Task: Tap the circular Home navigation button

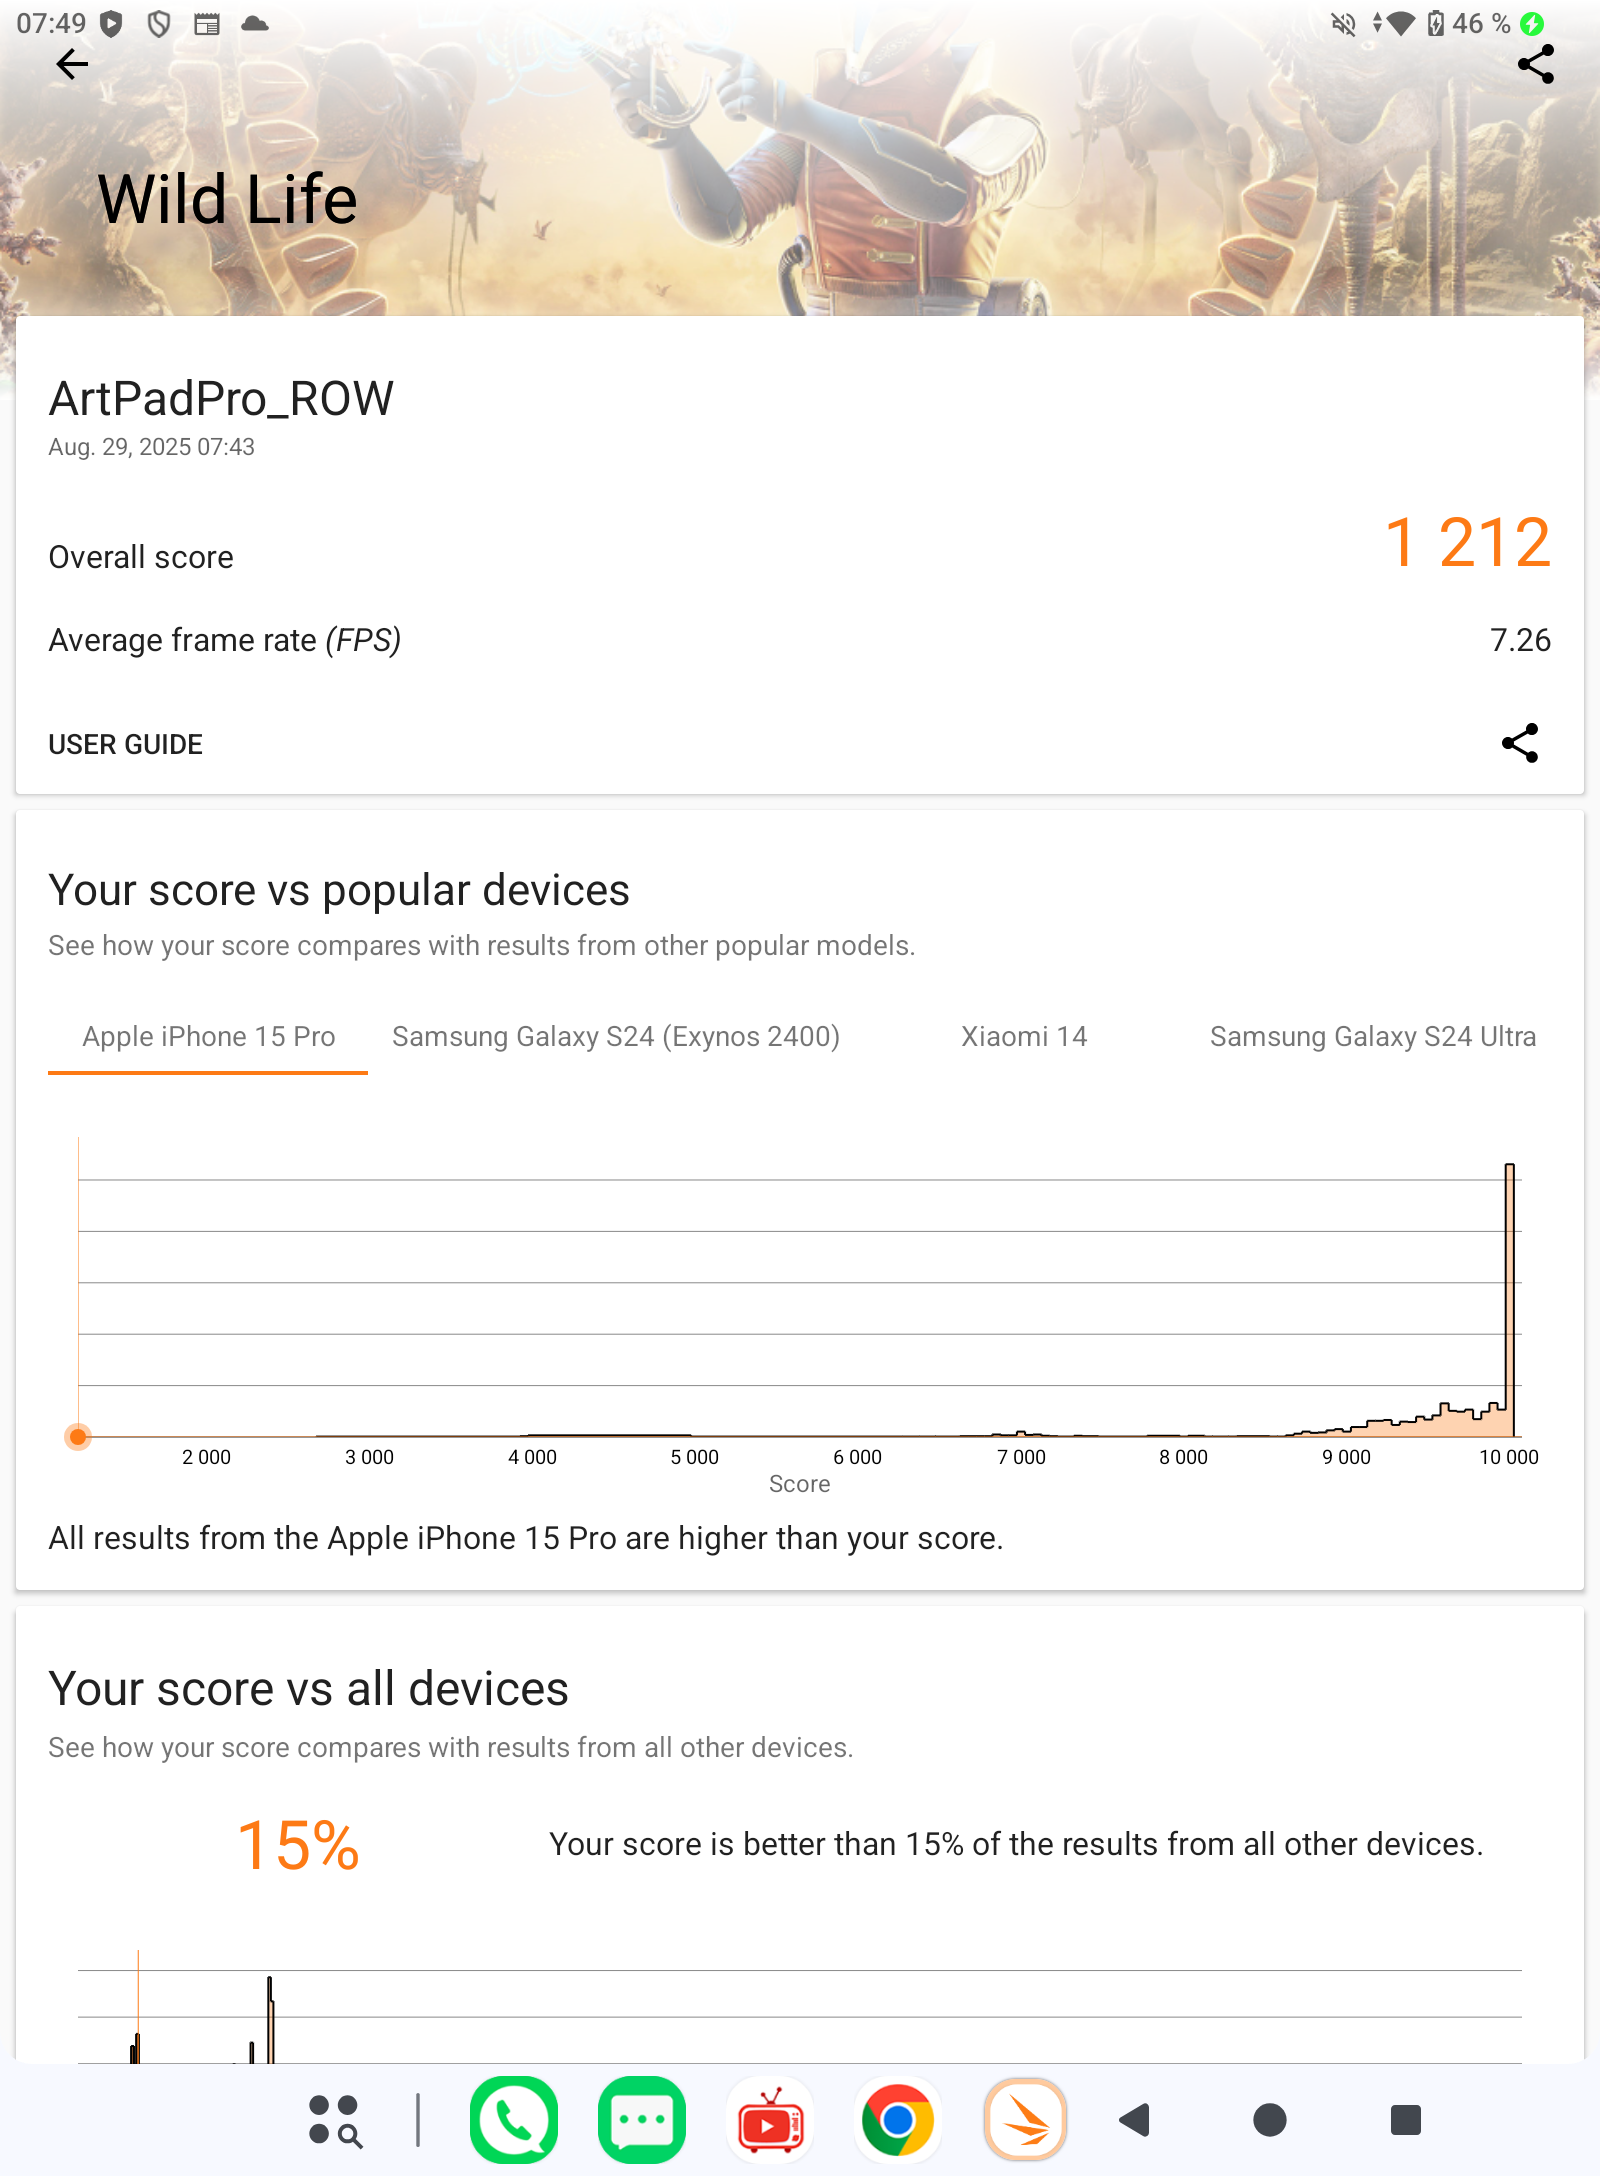Action: click(1270, 2120)
